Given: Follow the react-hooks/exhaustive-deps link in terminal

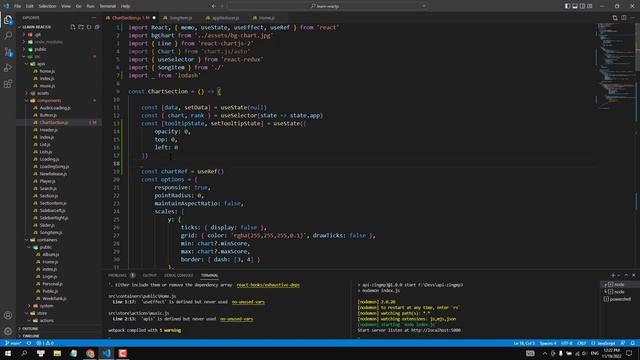Looking at the screenshot, I should 268,285.
